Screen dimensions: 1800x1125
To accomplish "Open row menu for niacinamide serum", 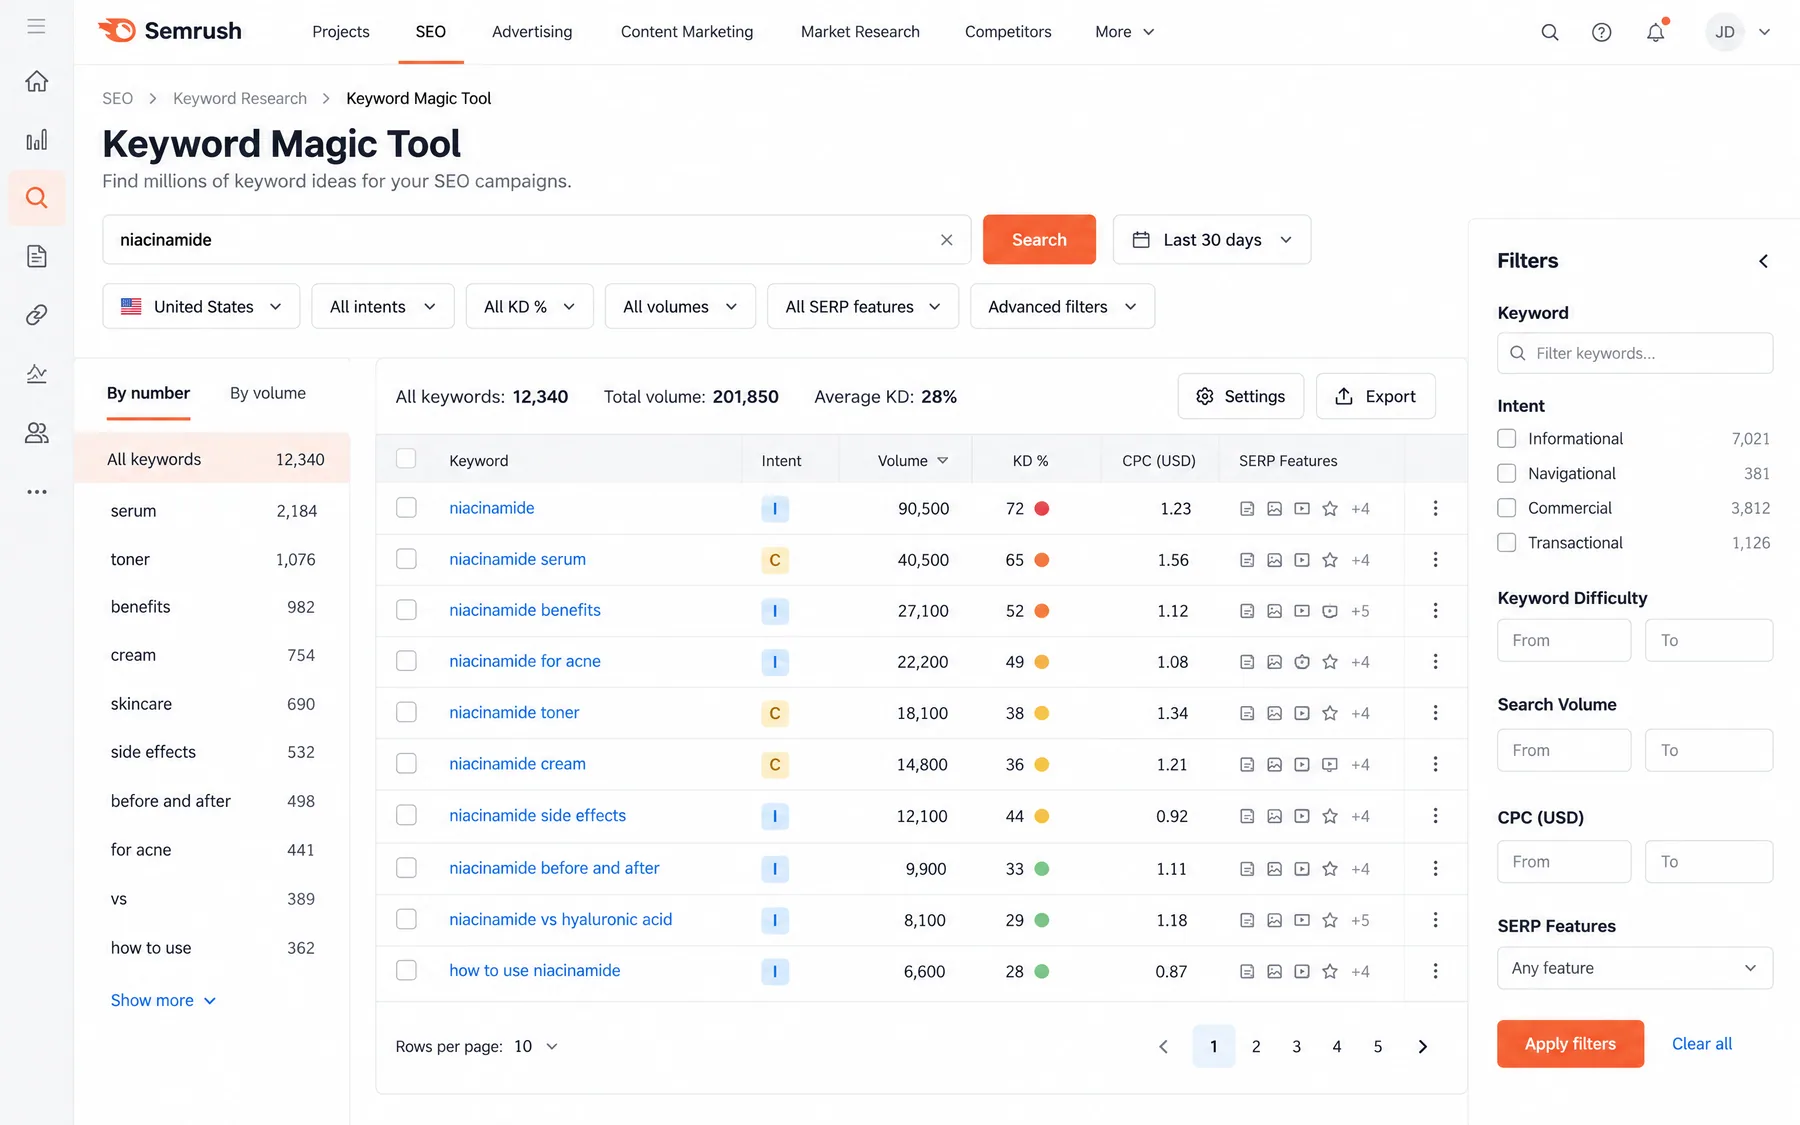I will point(1435,560).
